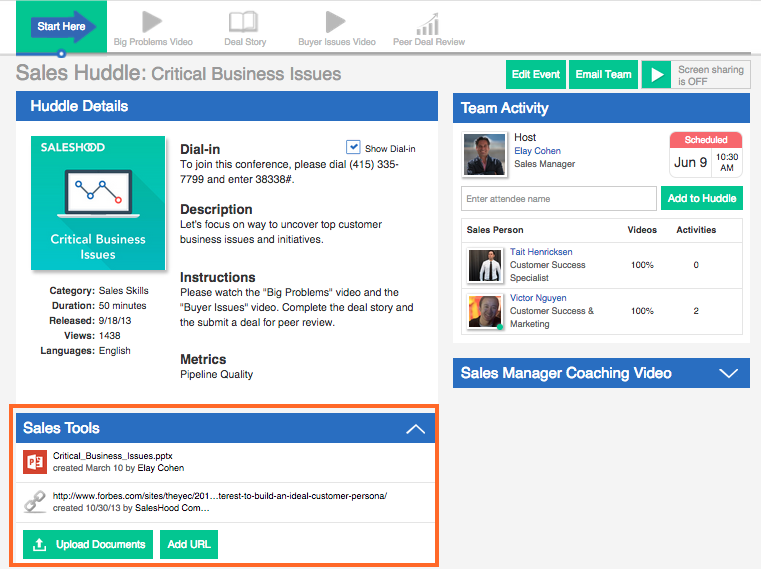
Task: Click the Upload Documents button
Action: pos(88,544)
